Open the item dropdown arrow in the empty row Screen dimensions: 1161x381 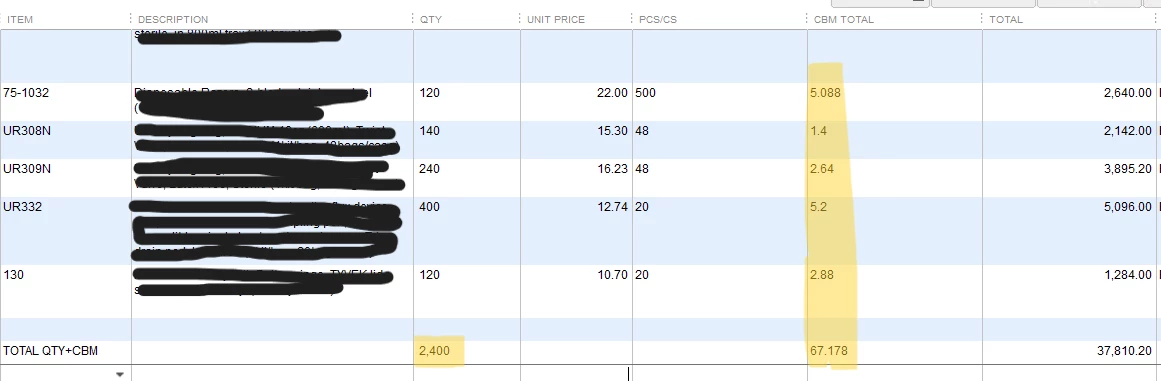coord(120,375)
